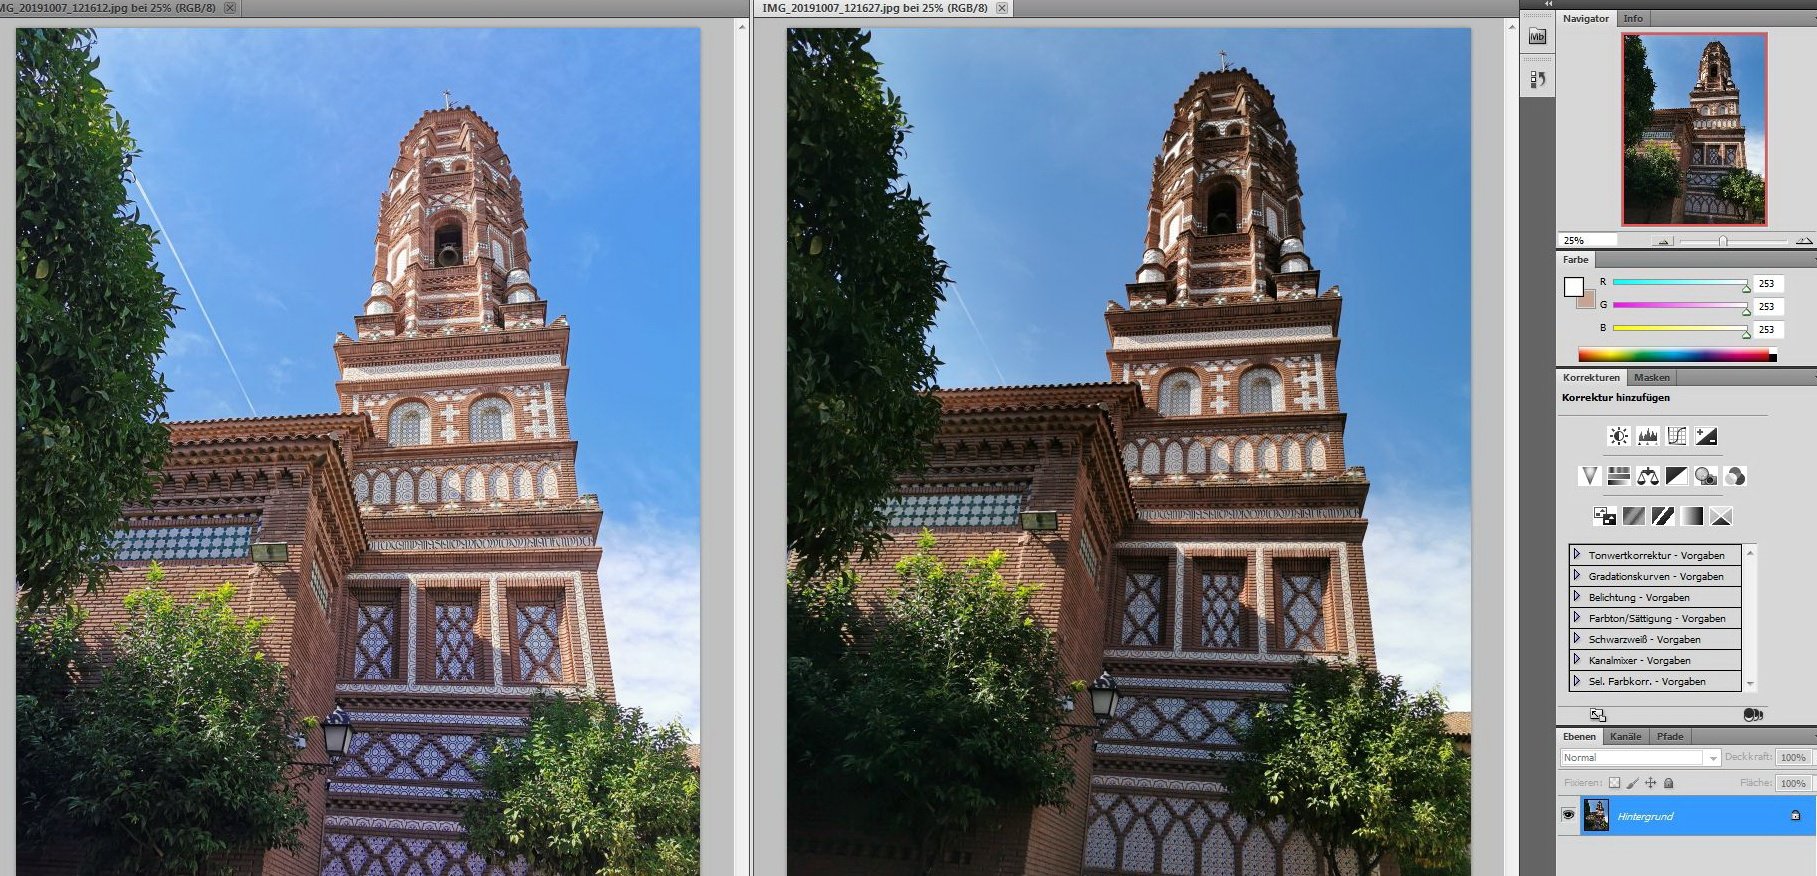
Task: Open the Mini Bridge (Mb) panel icon
Action: (x=1538, y=36)
